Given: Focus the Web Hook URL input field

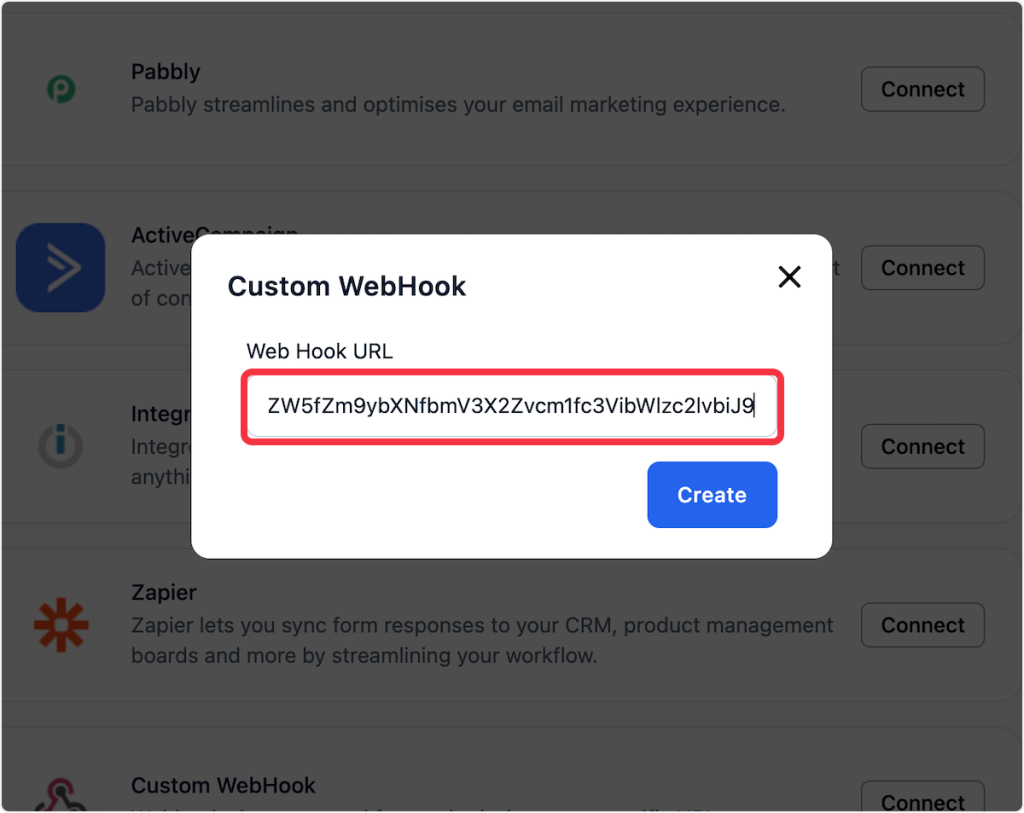Looking at the screenshot, I should pyautogui.click(x=511, y=406).
